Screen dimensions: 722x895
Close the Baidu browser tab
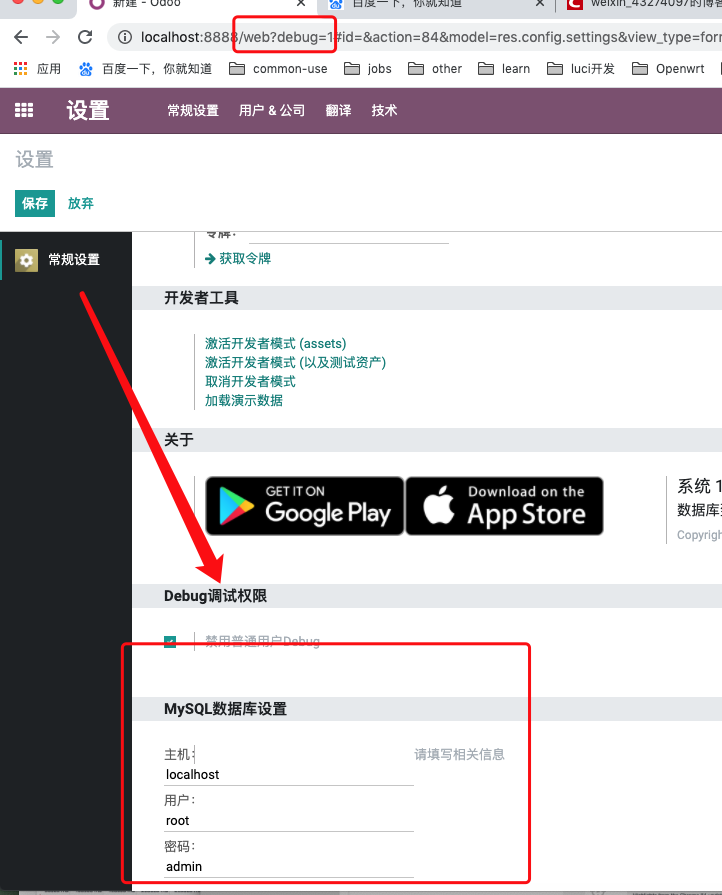point(540,3)
